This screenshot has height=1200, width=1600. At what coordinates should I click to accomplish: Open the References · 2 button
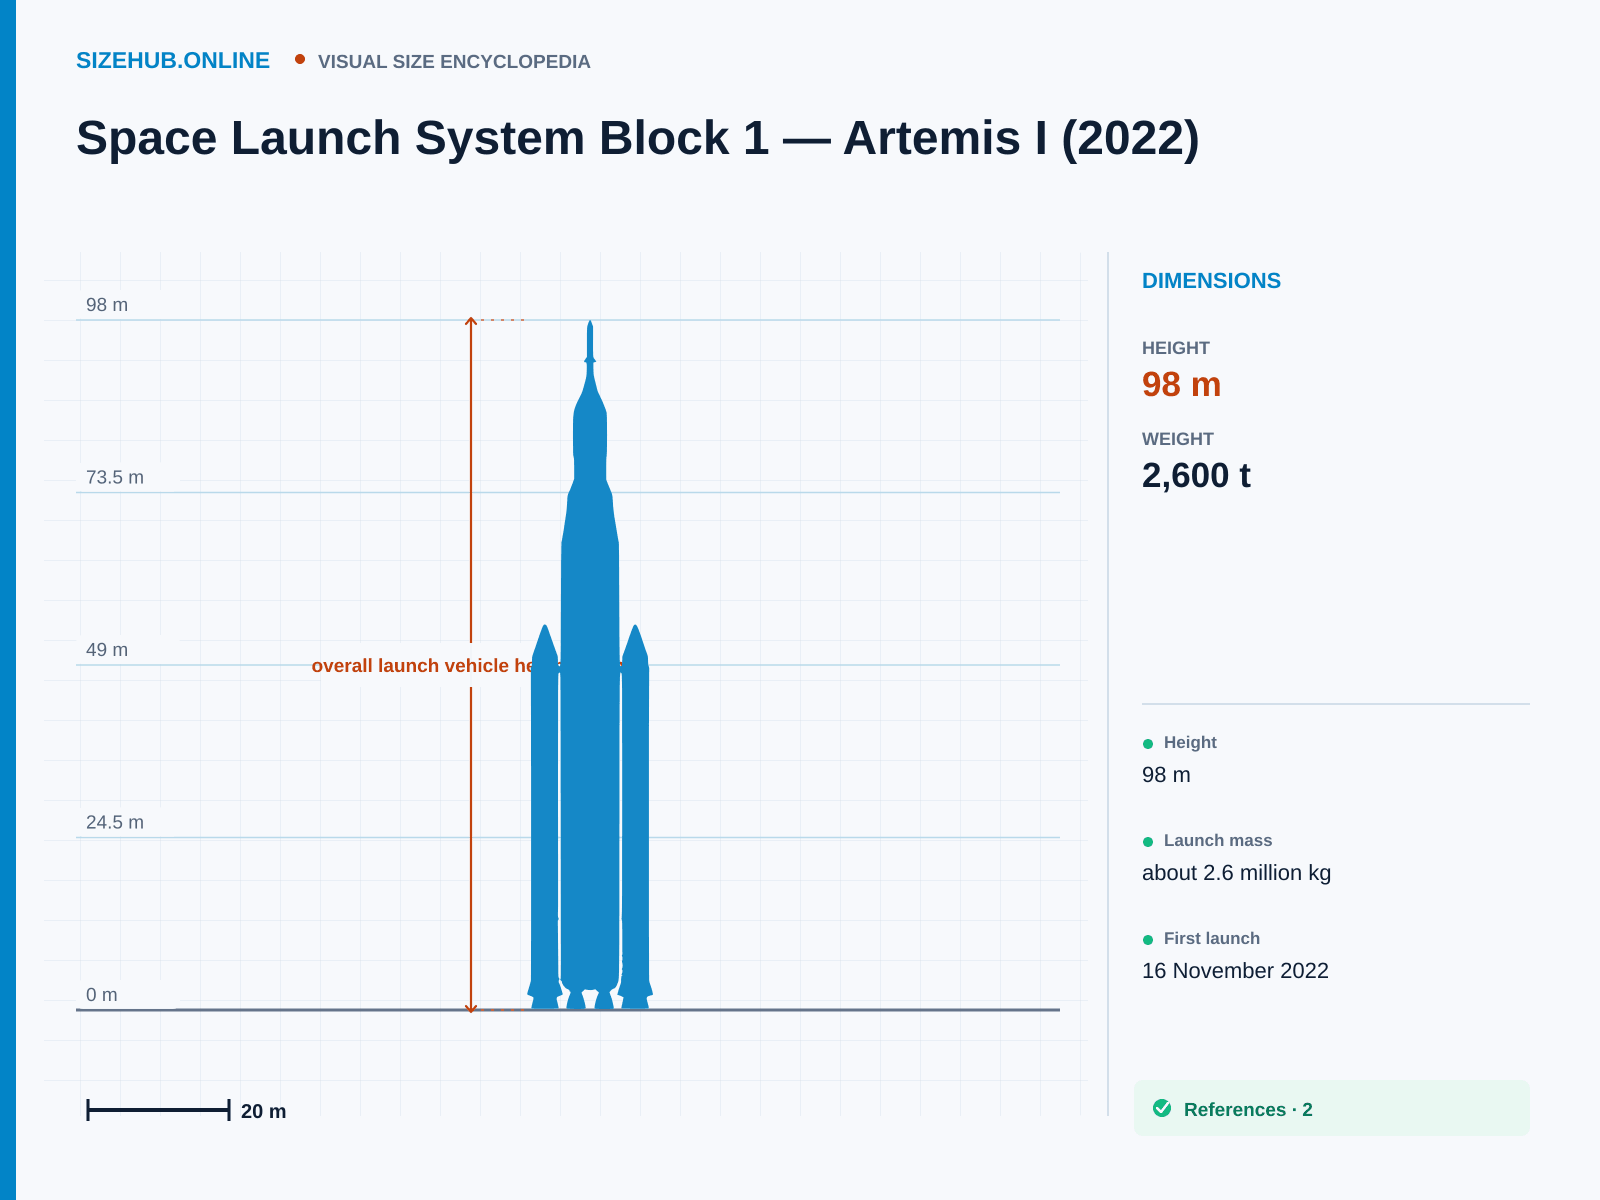[1332, 1108]
